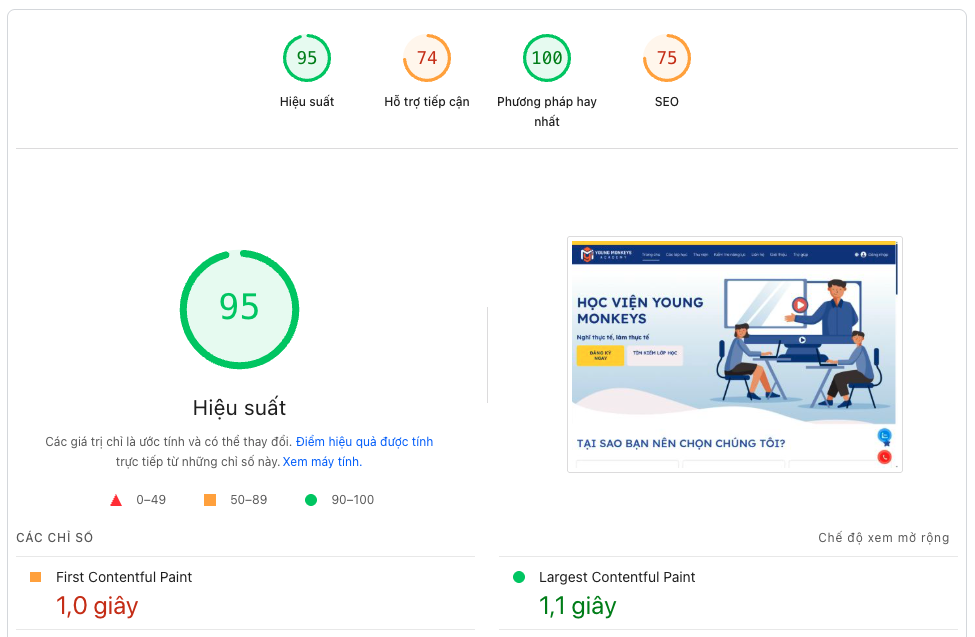The width and height of the screenshot is (975, 637).
Task: Click the red phone icon in preview
Action: (x=883, y=457)
